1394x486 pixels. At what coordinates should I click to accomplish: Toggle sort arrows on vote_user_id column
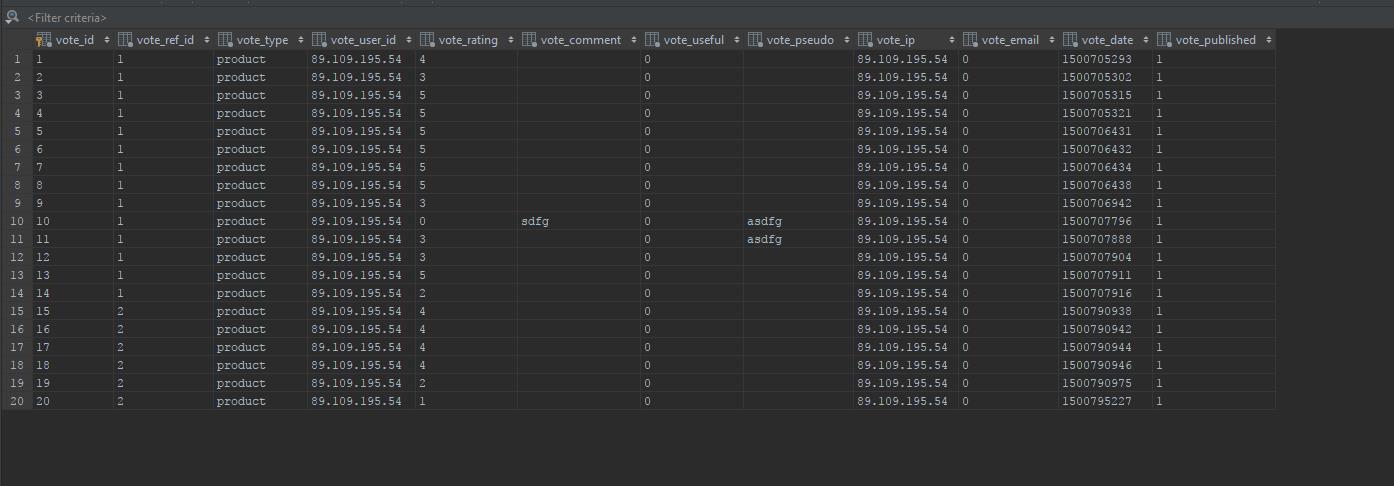tap(409, 40)
